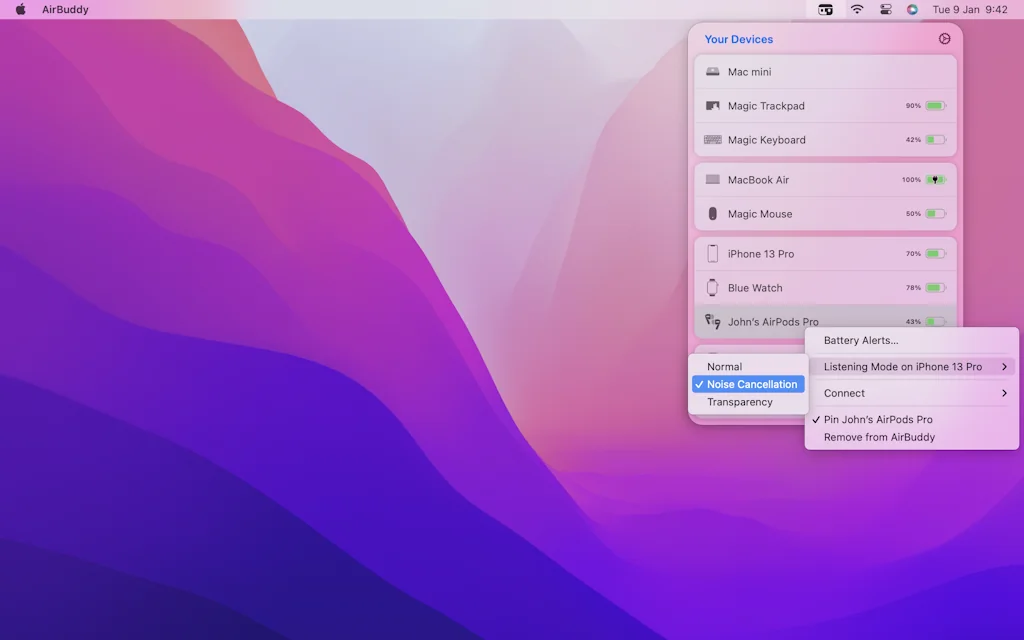Click the iPhone 13 Pro icon

point(712,254)
